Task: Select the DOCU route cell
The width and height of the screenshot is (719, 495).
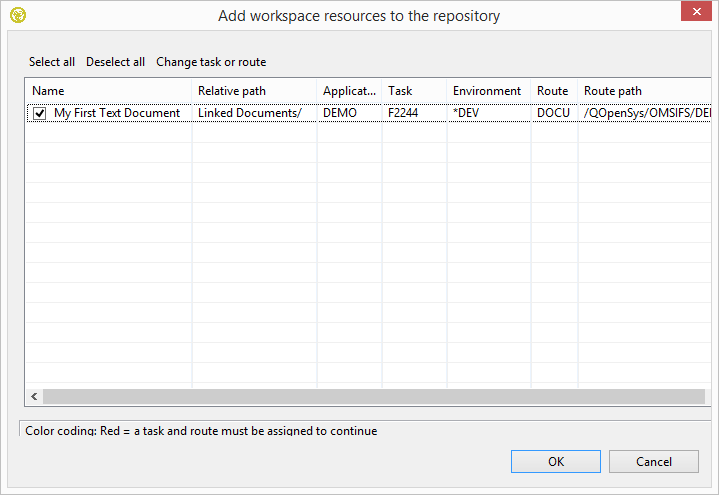Action: (x=553, y=113)
